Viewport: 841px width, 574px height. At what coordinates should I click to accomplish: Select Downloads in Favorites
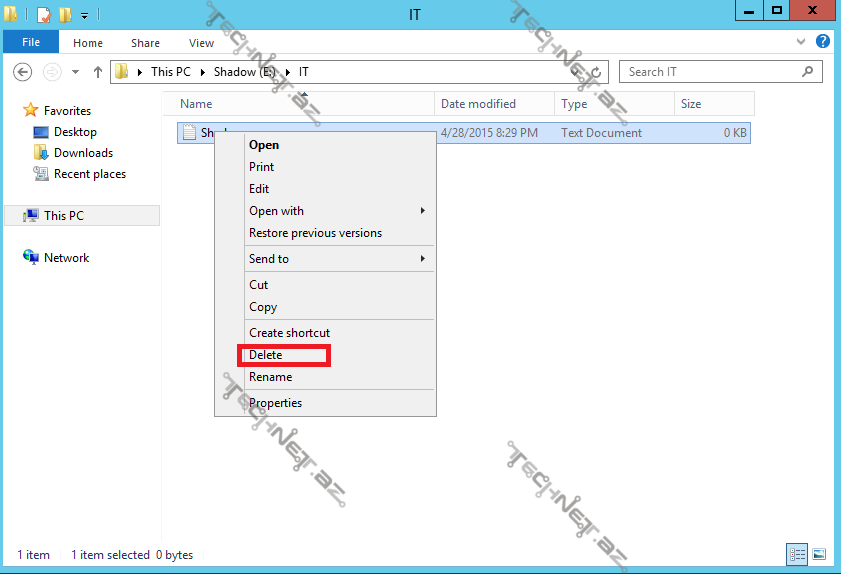tap(83, 153)
